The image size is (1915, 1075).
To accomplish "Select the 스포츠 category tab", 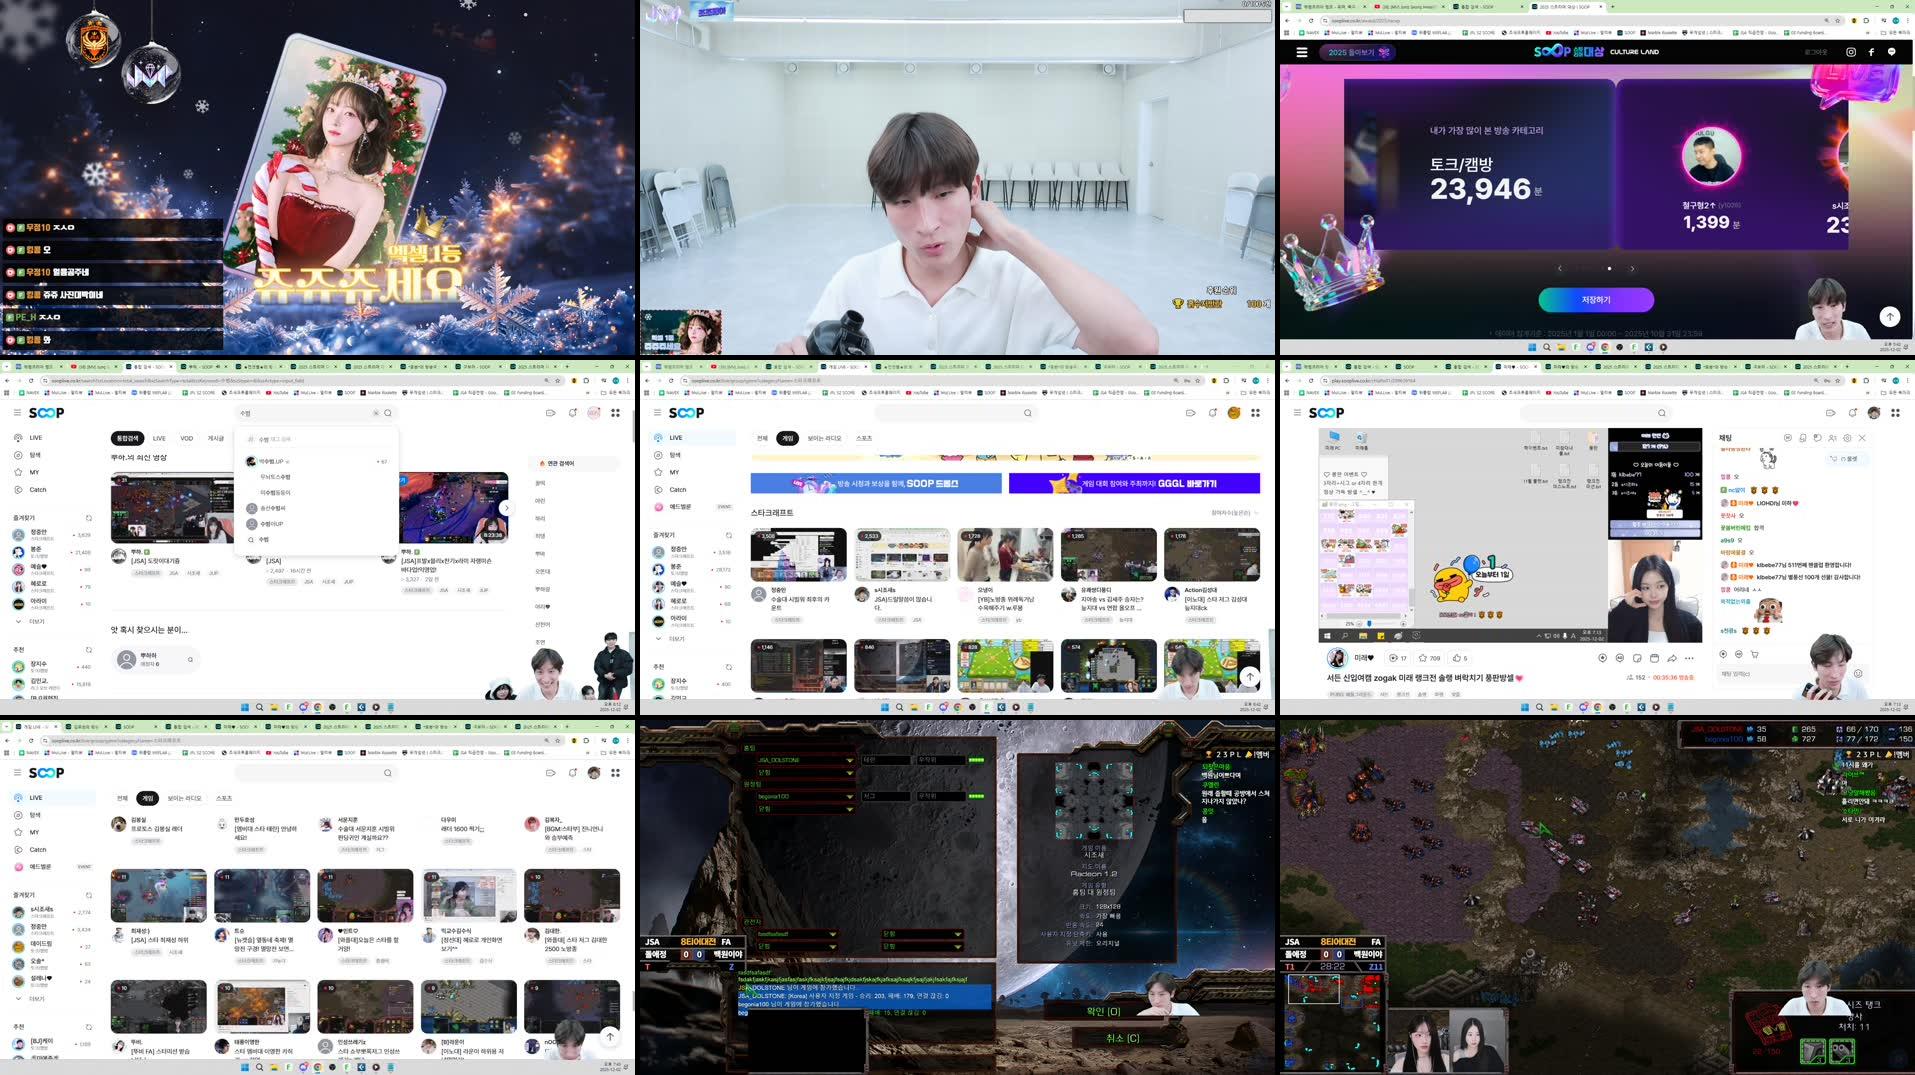I will click(864, 437).
